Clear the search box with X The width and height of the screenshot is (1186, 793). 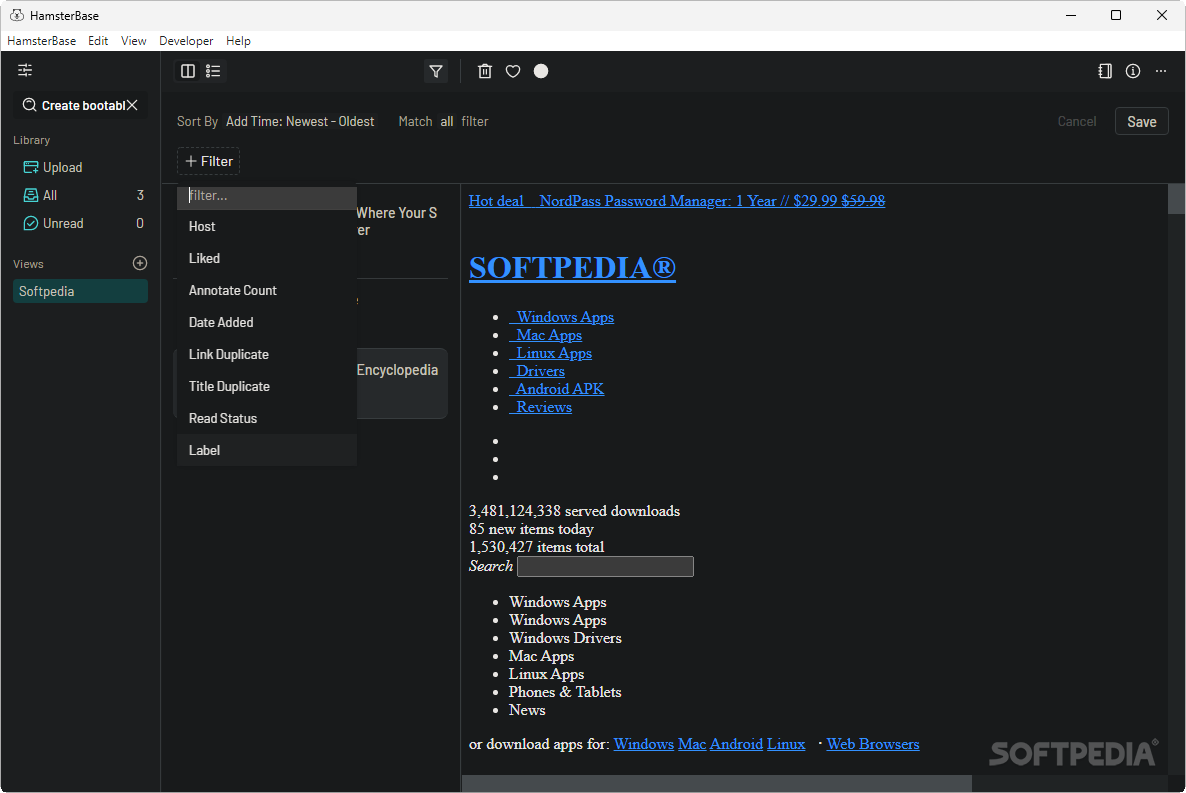pyautogui.click(x=132, y=105)
